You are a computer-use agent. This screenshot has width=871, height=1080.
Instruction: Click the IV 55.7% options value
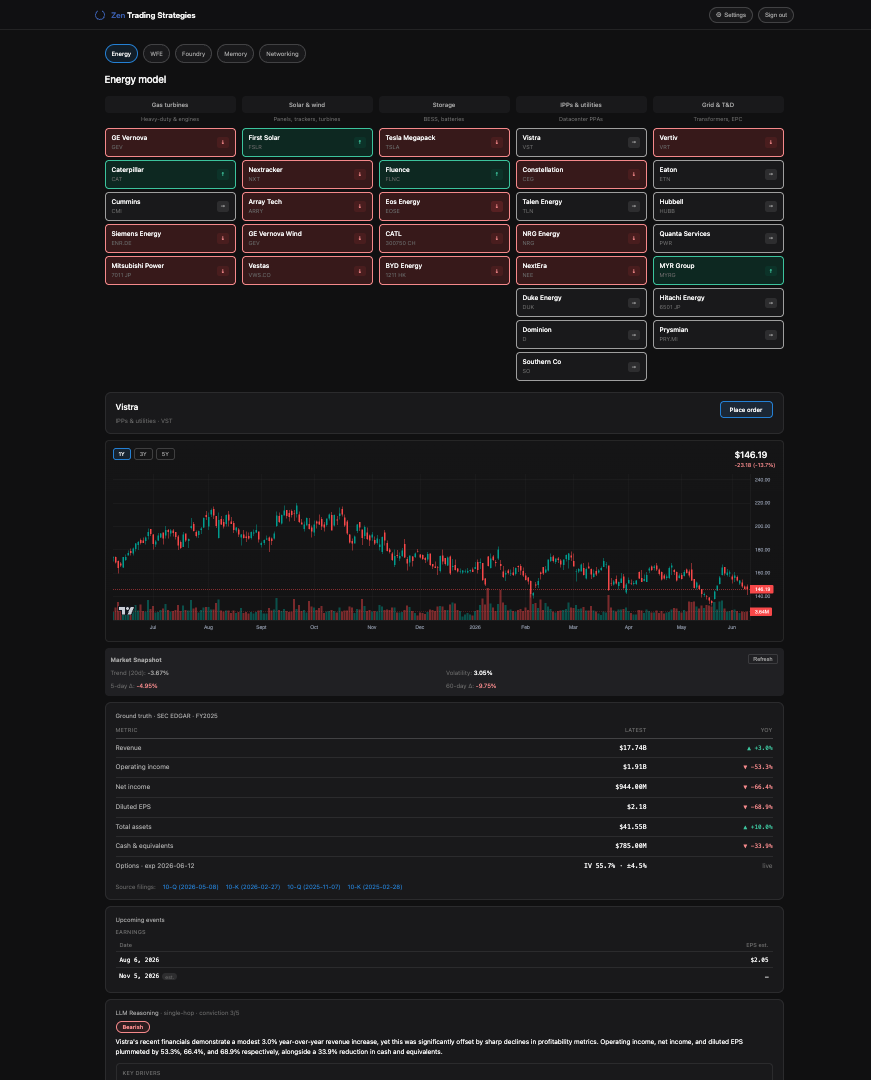point(615,866)
